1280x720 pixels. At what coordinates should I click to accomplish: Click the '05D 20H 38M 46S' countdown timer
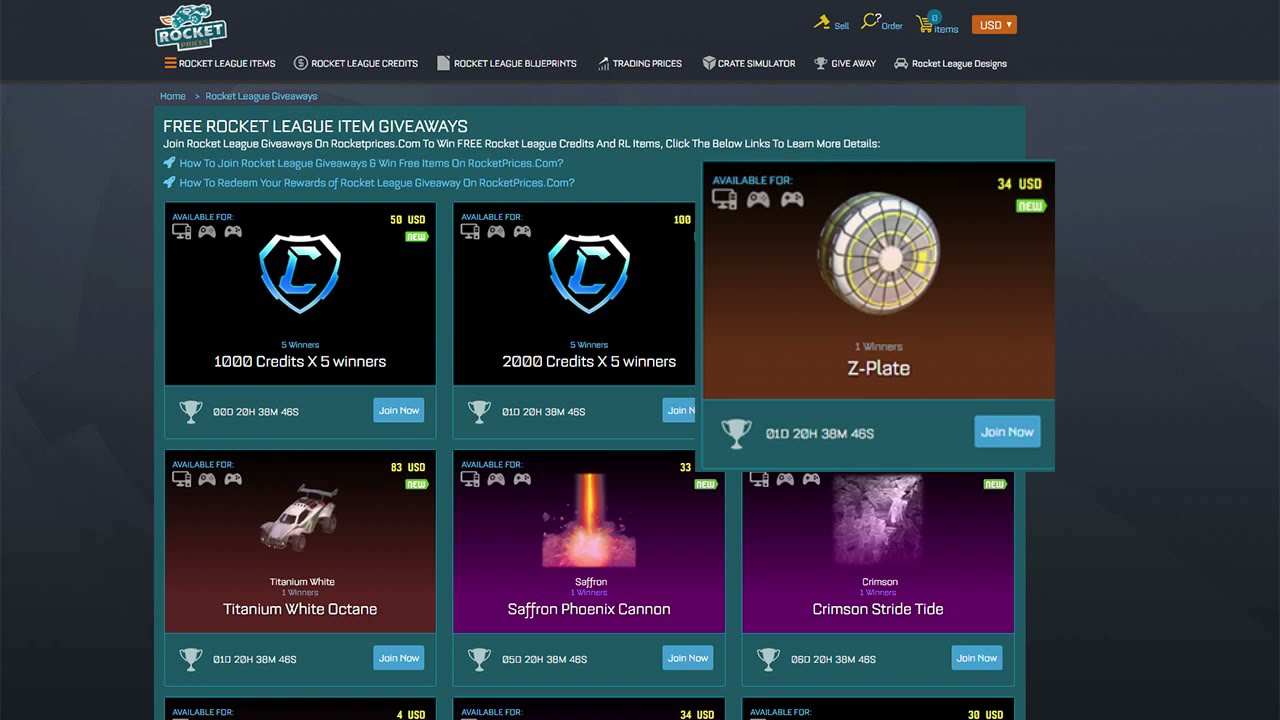point(544,659)
